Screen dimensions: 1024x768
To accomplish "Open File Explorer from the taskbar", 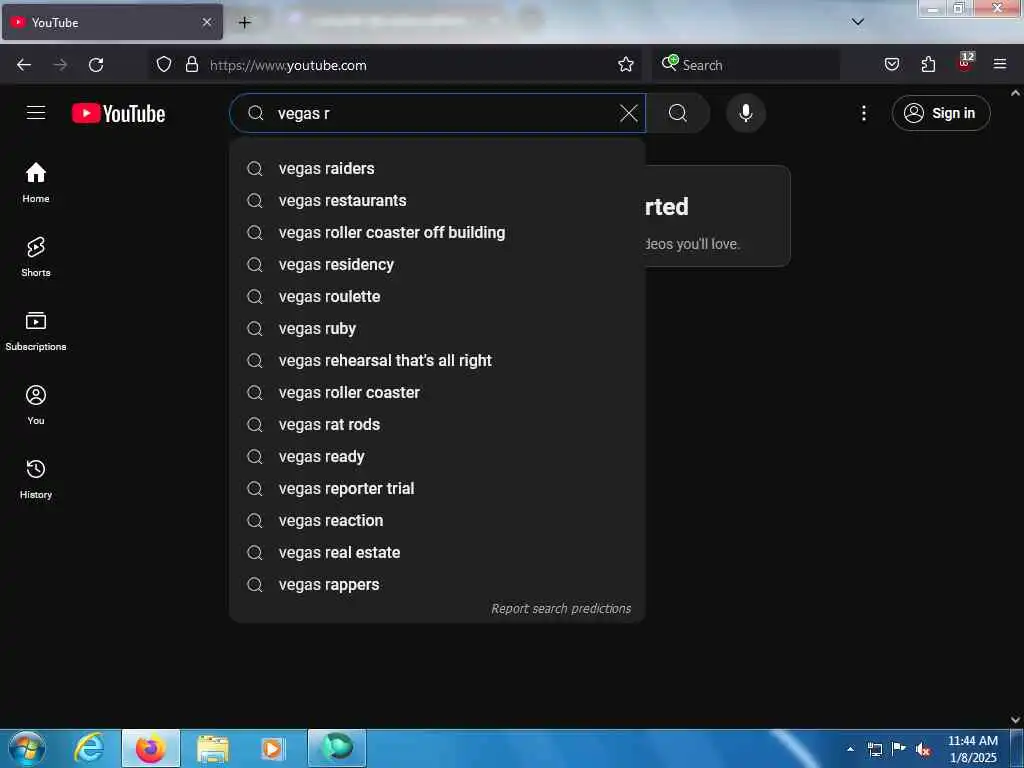I will 212,749.
